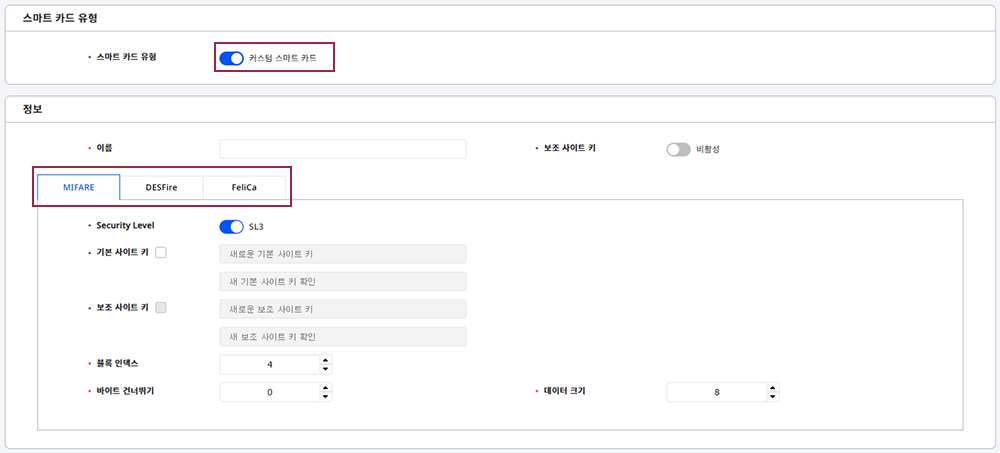
Task: Check the 기본 사이트 키 checkbox
Action: click(x=161, y=253)
